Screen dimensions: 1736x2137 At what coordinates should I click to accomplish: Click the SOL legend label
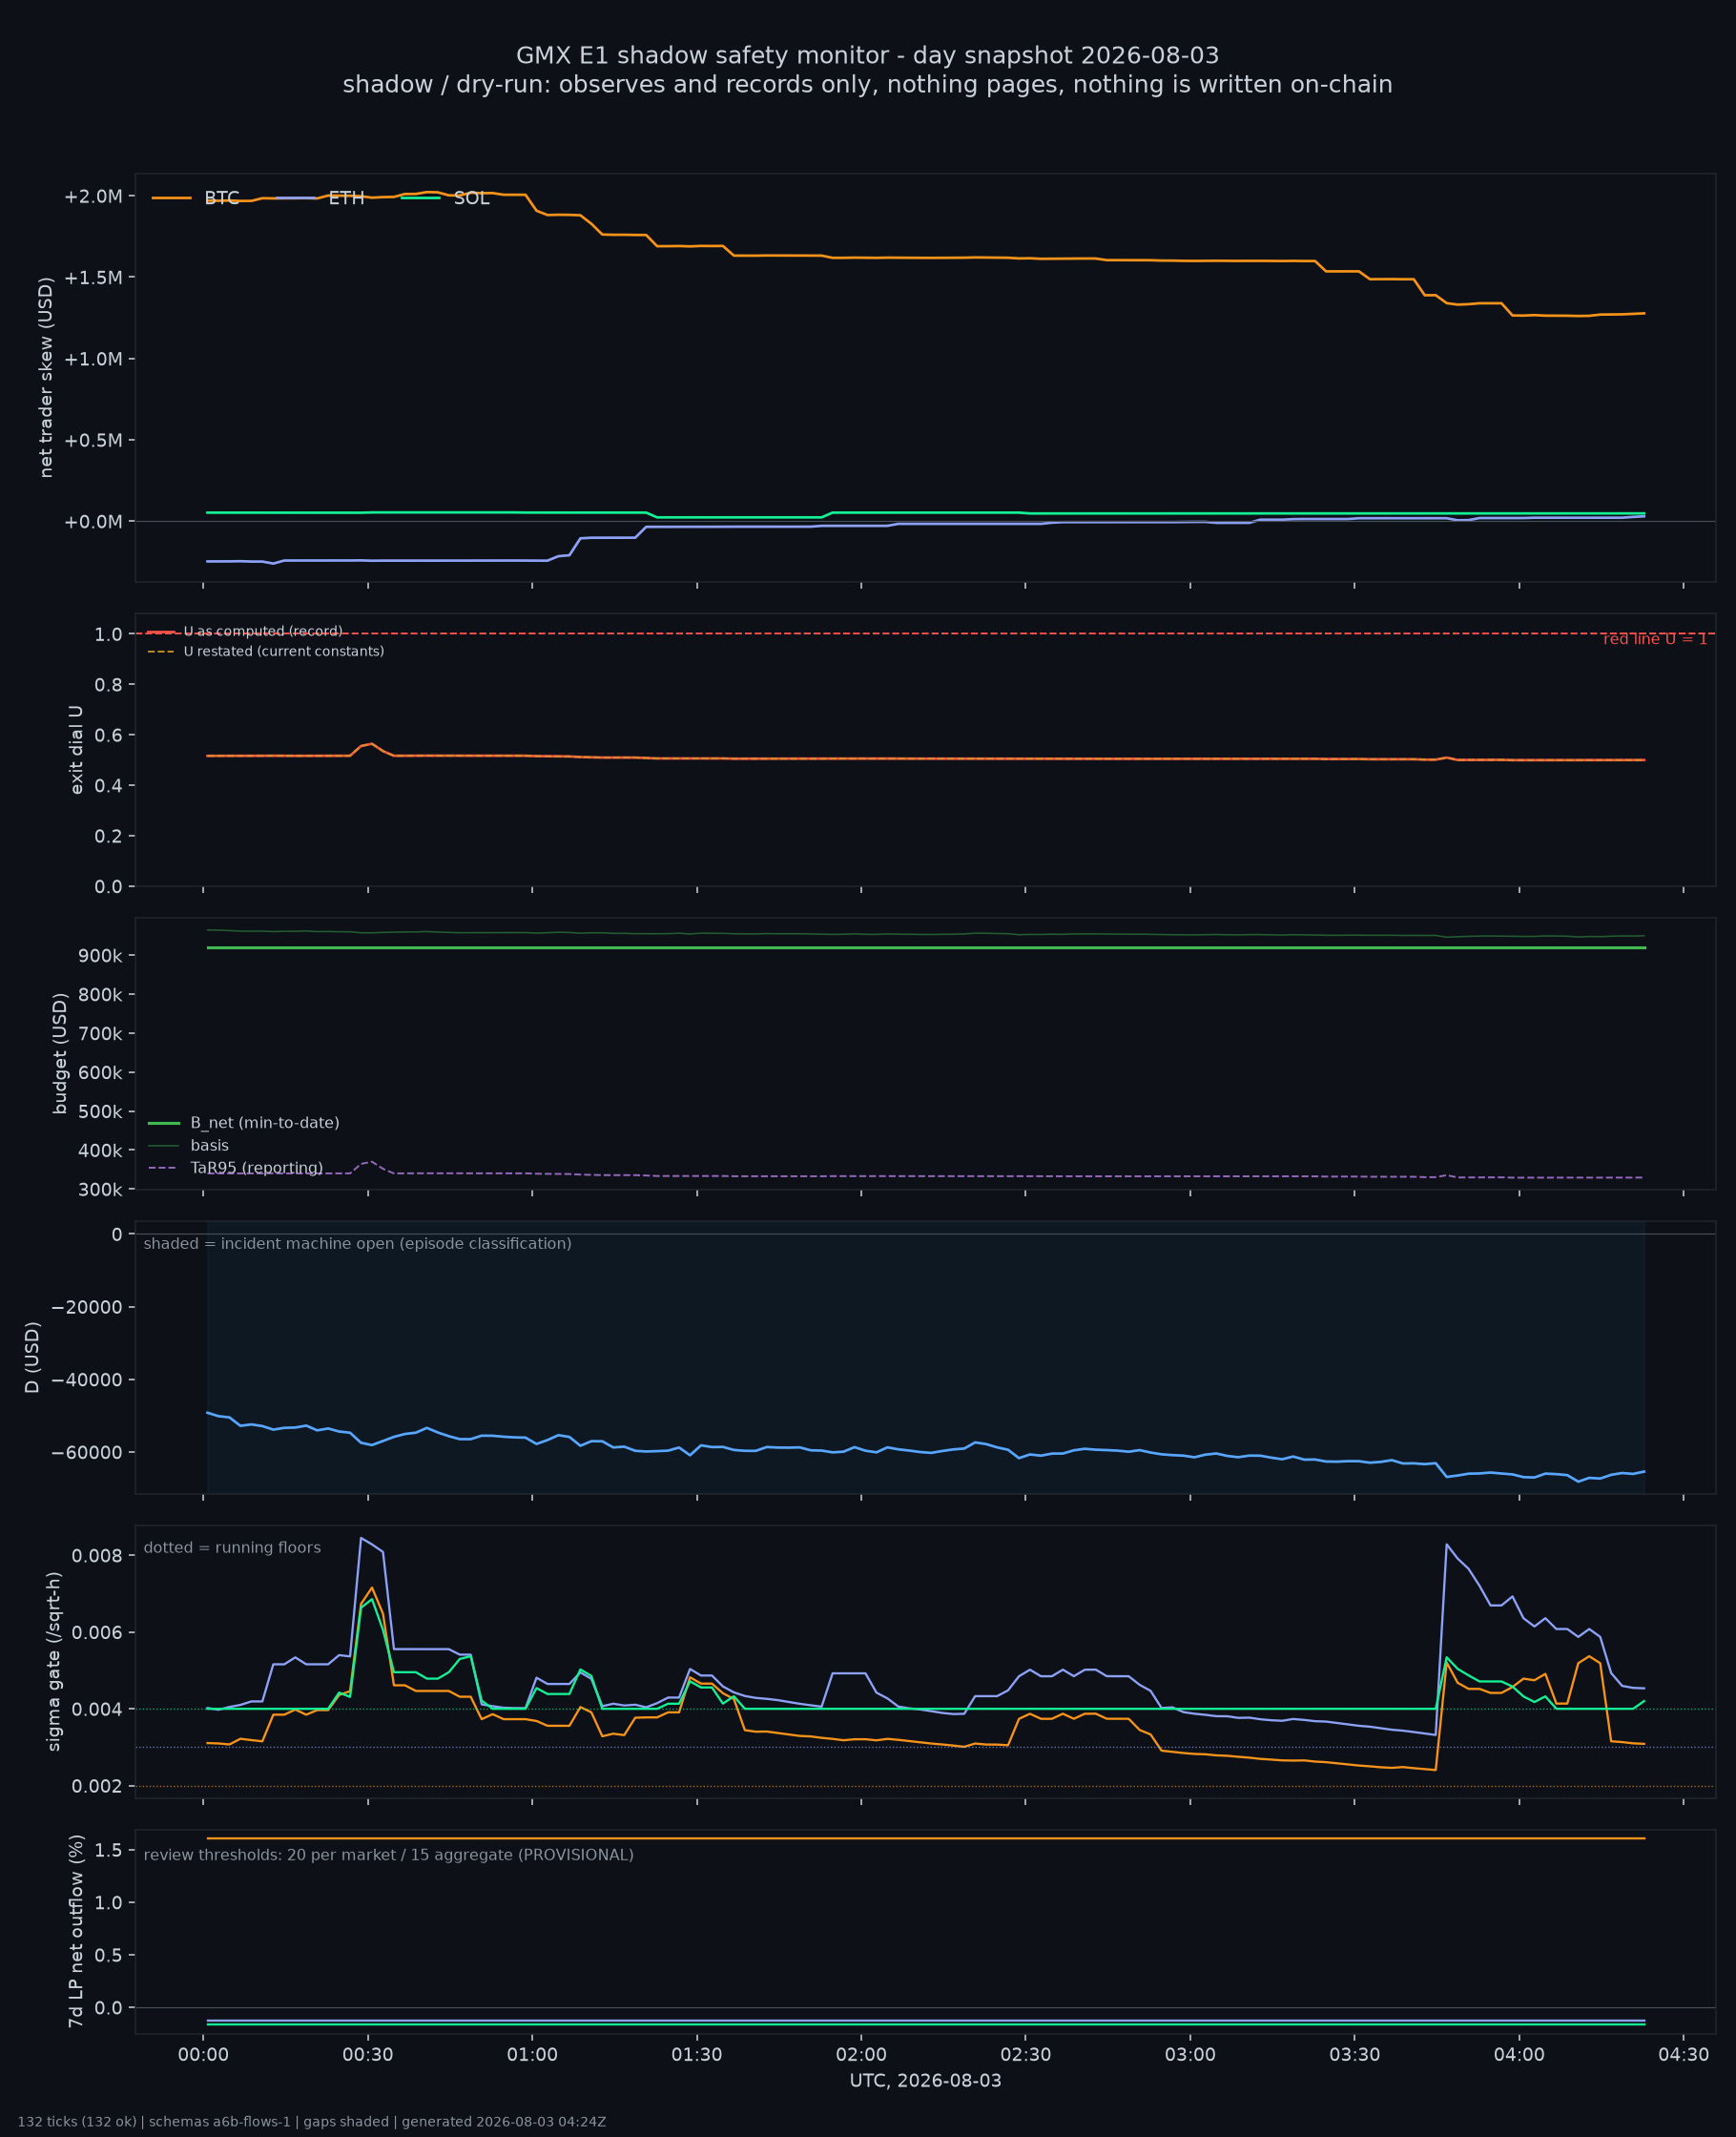[471, 198]
